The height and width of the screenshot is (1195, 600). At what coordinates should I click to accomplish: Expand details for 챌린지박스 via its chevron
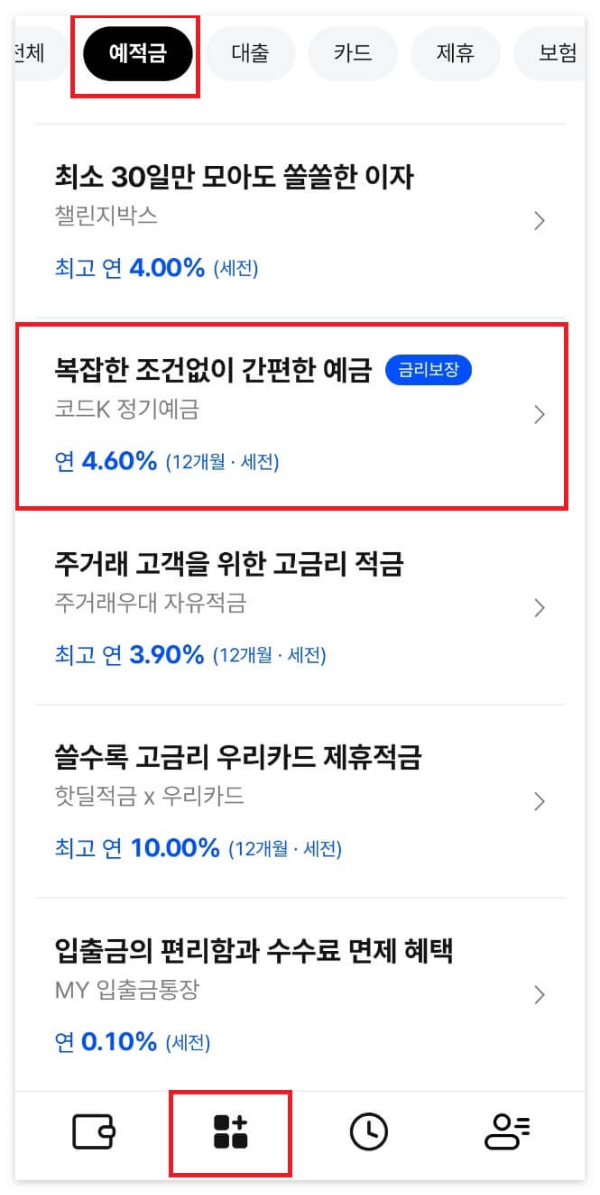coord(540,221)
